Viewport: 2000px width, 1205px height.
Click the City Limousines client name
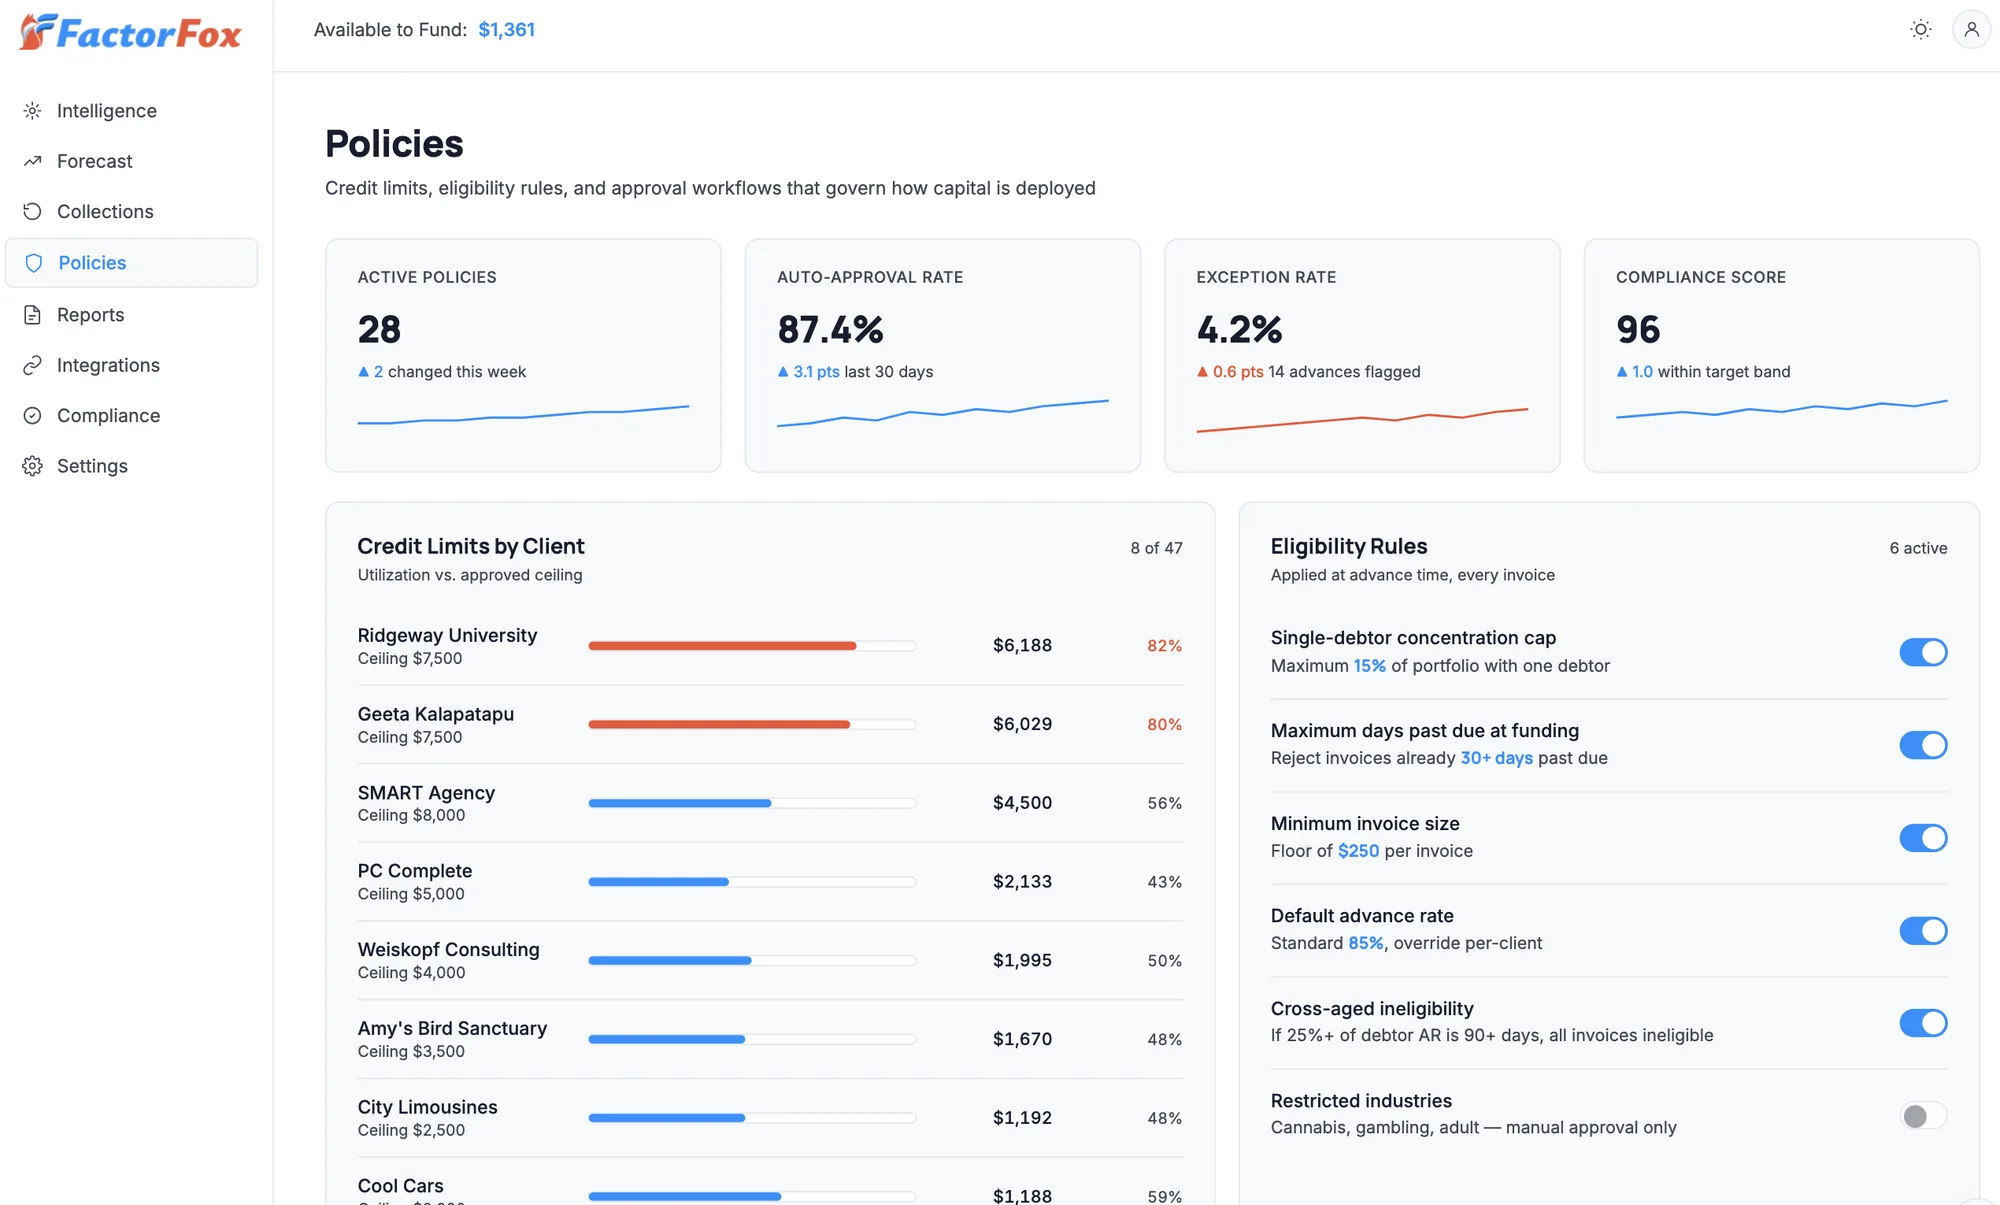point(428,1107)
